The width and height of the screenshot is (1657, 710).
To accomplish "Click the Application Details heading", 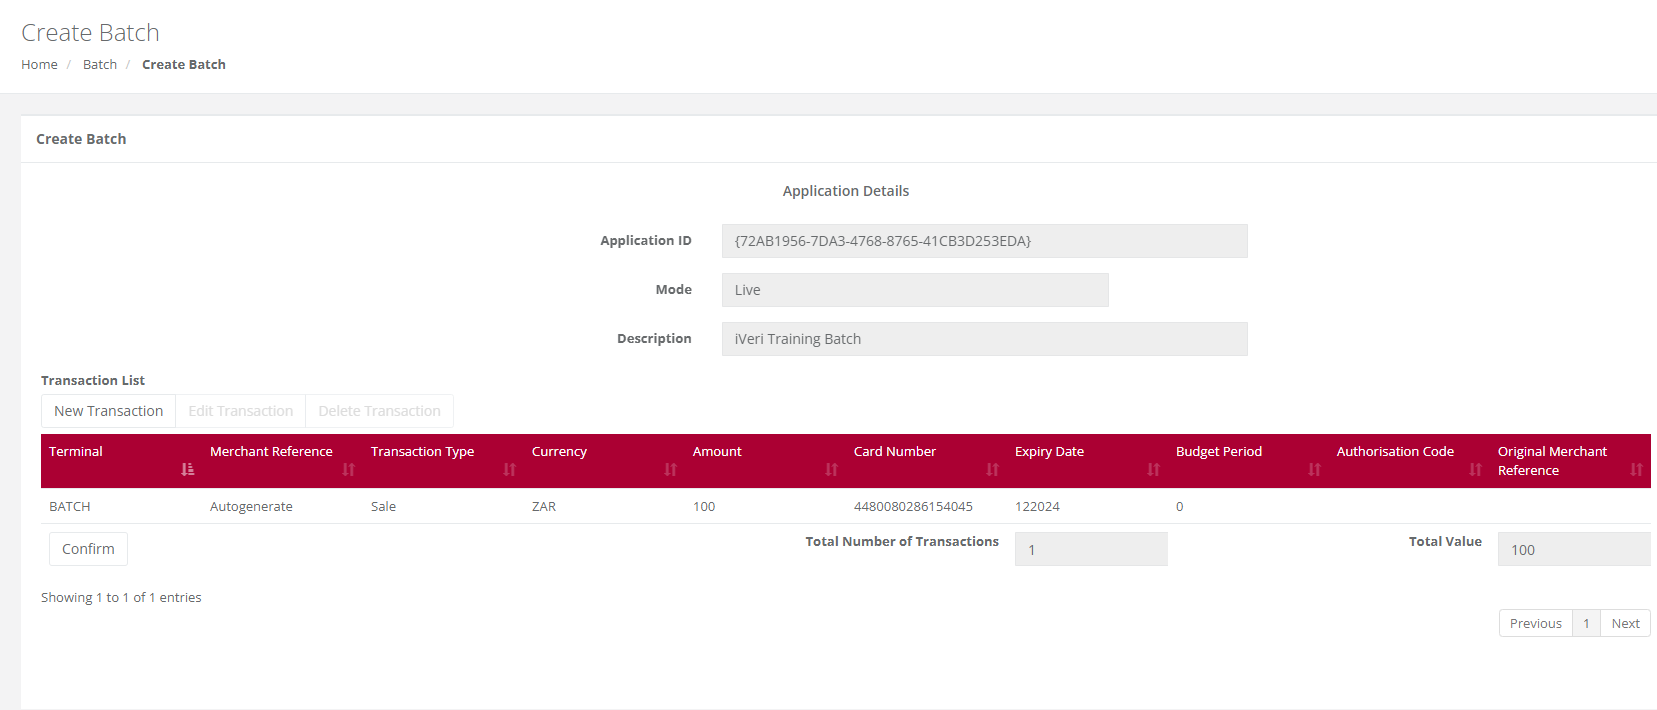I will (x=846, y=191).
